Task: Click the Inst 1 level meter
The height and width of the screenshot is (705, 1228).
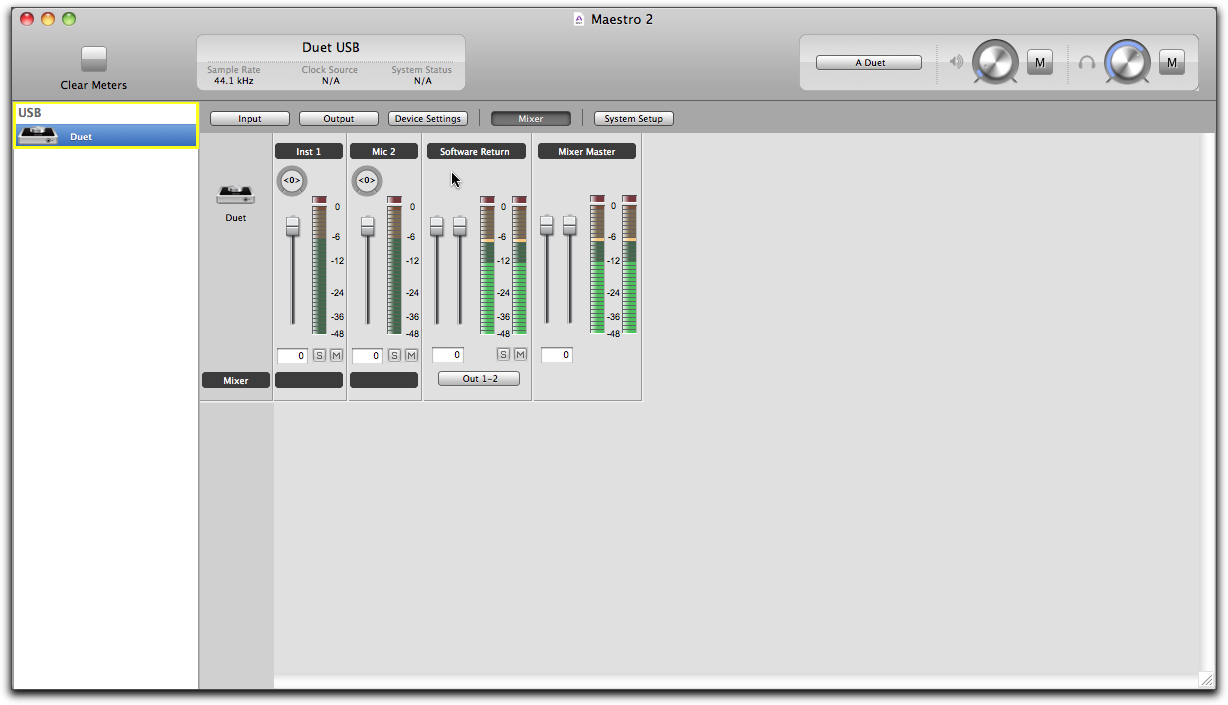Action: tap(320, 265)
